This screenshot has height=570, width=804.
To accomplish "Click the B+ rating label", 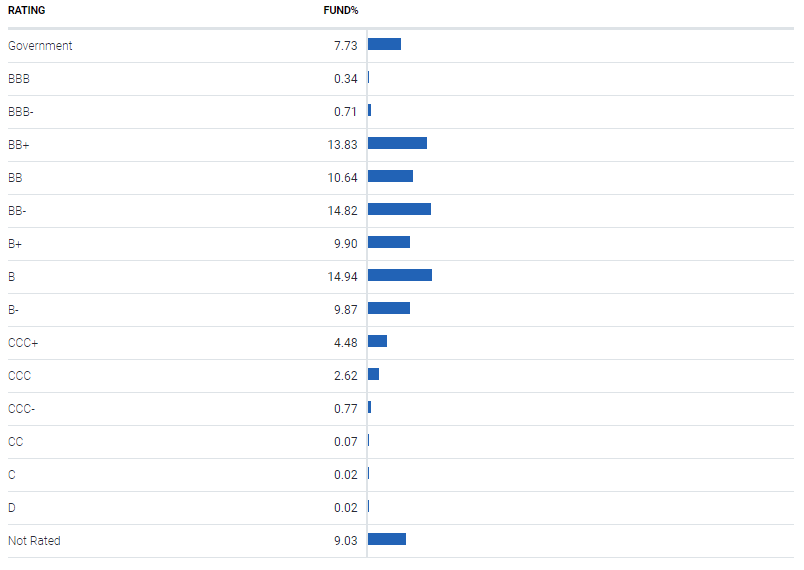I will pyautogui.click(x=15, y=244).
